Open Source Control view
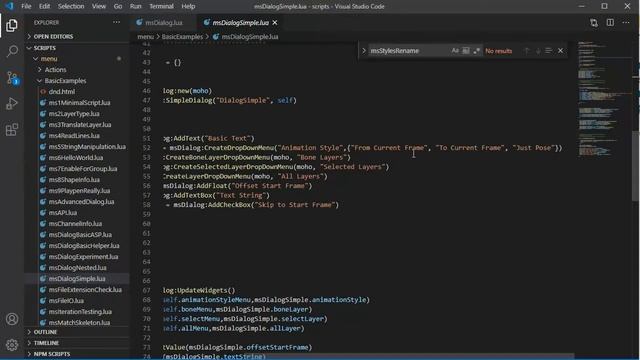This screenshot has width=640, height=360. coord(12,77)
